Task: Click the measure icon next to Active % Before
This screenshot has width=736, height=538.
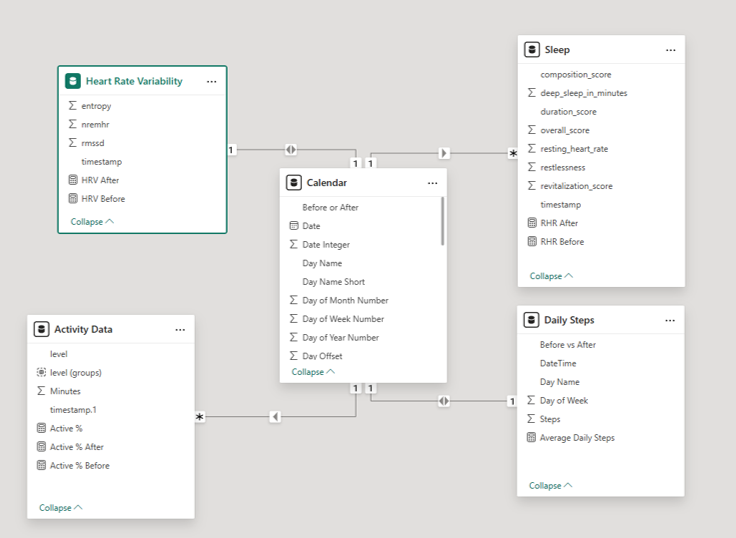Action: click(41, 465)
